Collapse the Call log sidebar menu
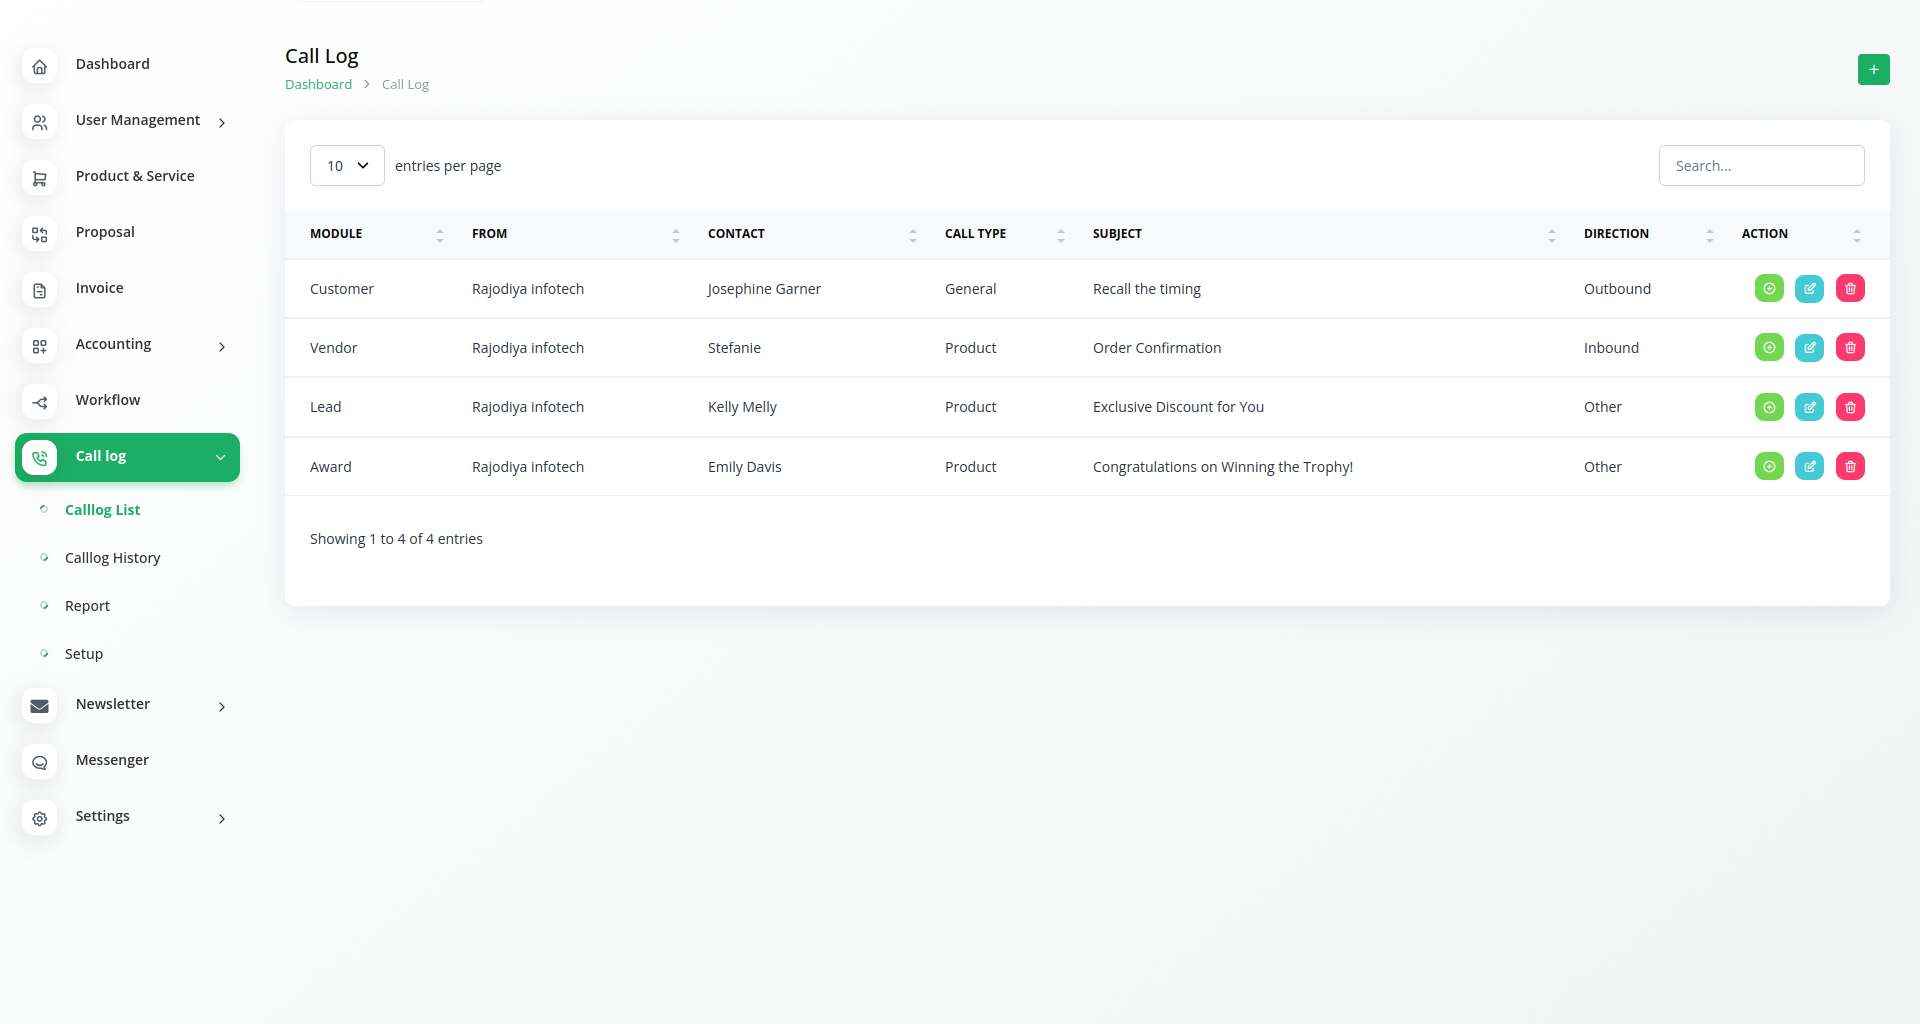Image resolution: width=1920 pixels, height=1024 pixels. [x=220, y=457]
